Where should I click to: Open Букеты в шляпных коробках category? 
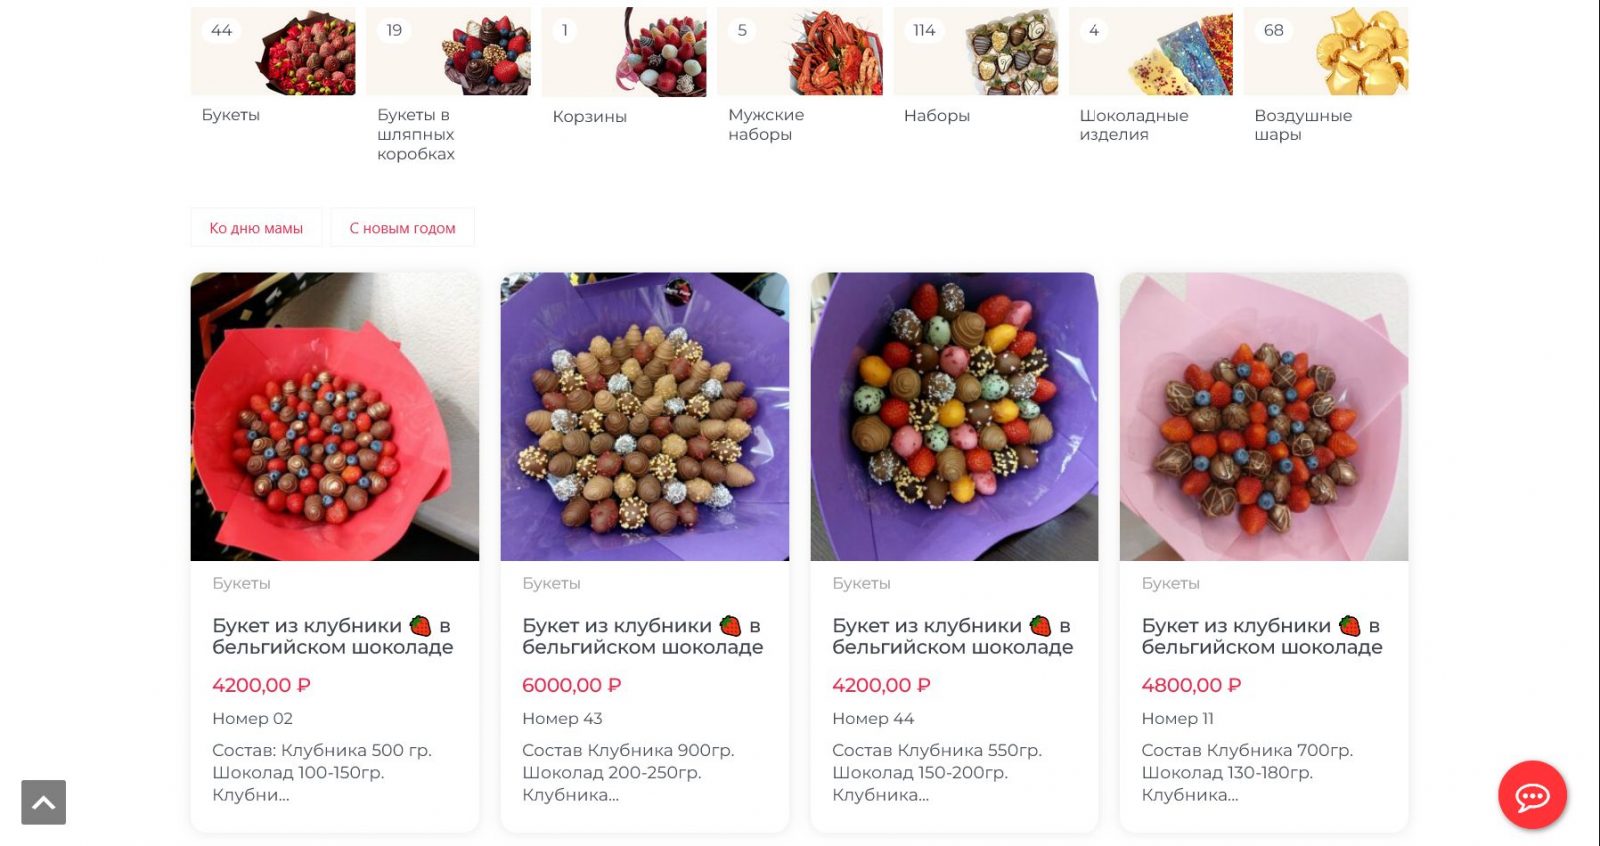(448, 52)
